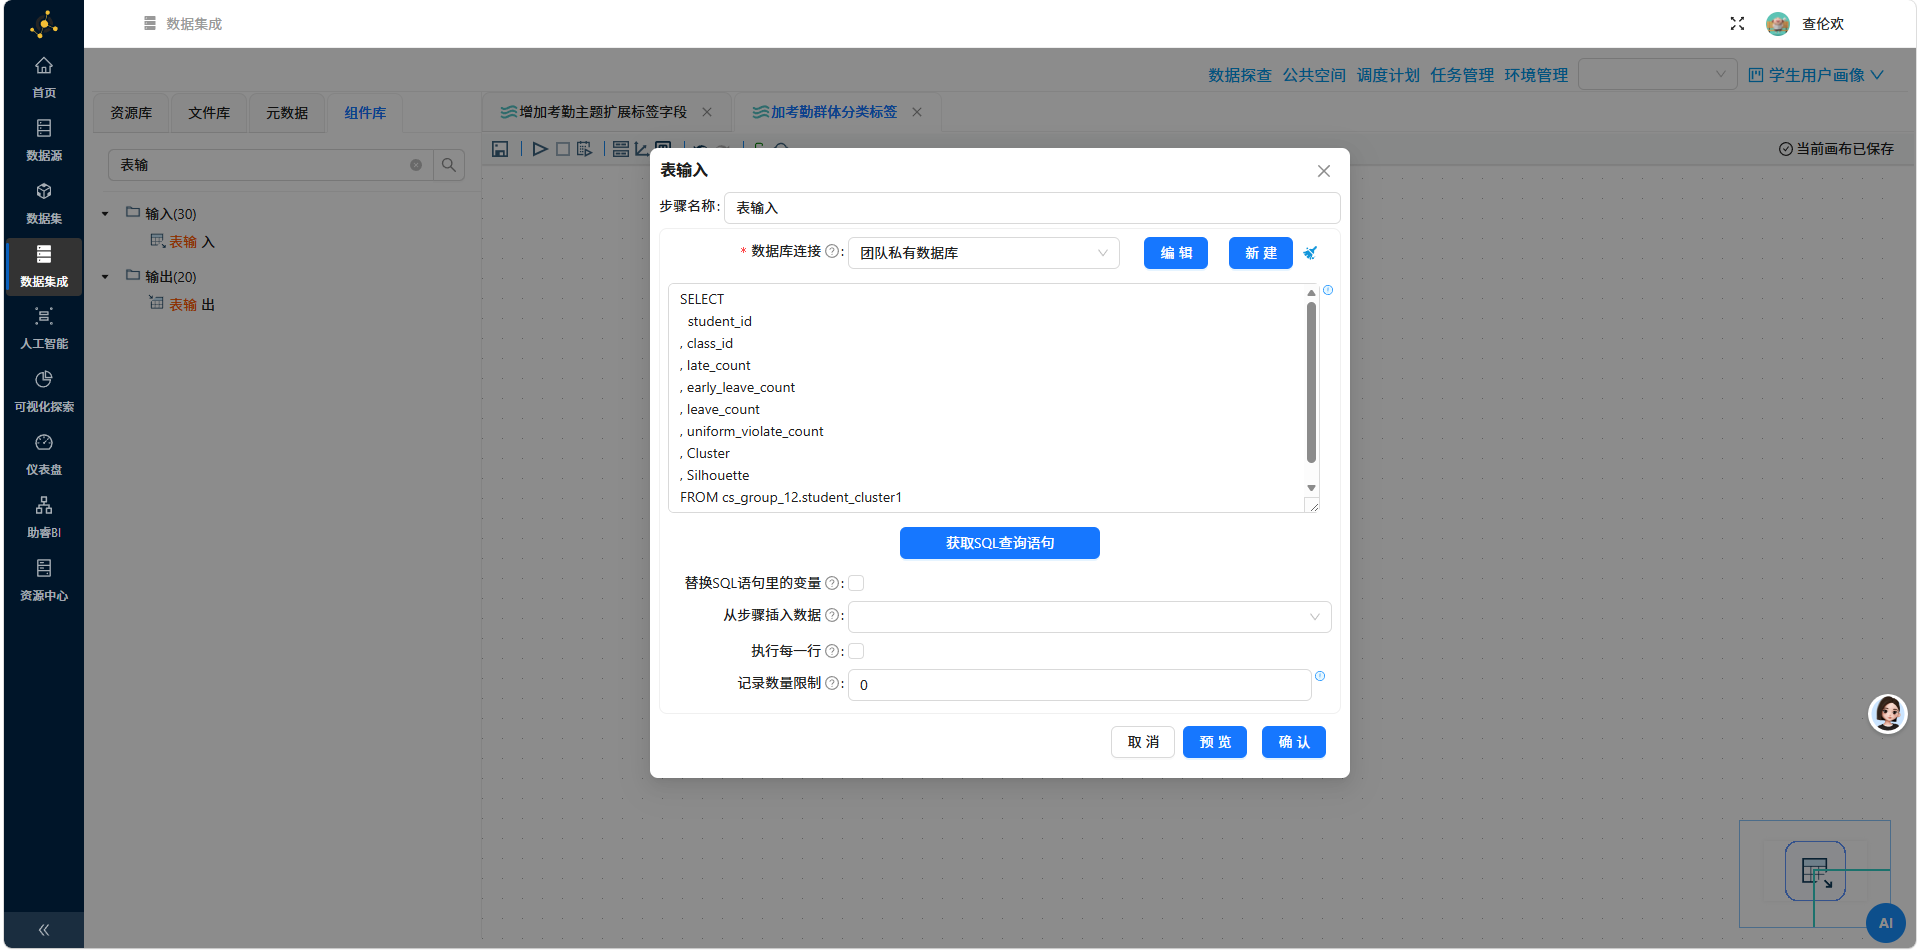This screenshot has height=952, width=1920.
Task: Open 资源中心 in the sidebar
Action: 44,581
